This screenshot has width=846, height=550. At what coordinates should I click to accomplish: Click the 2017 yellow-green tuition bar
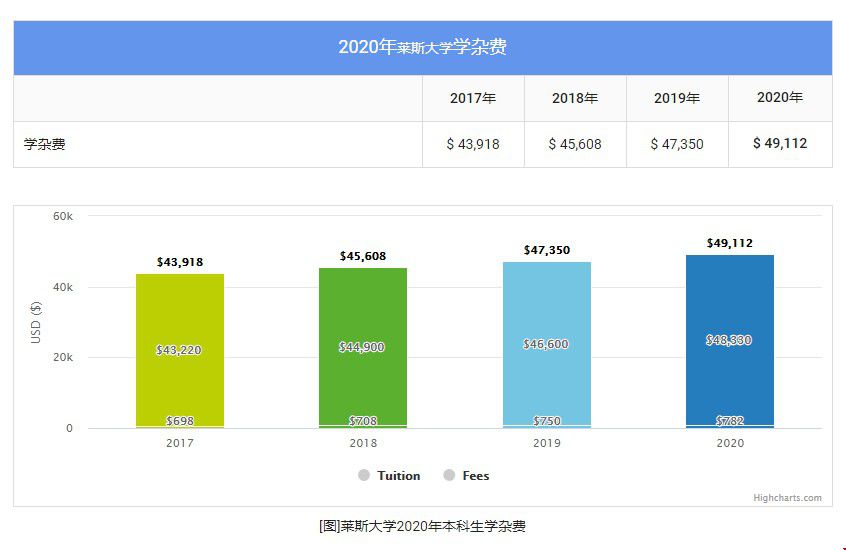[180, 350]
